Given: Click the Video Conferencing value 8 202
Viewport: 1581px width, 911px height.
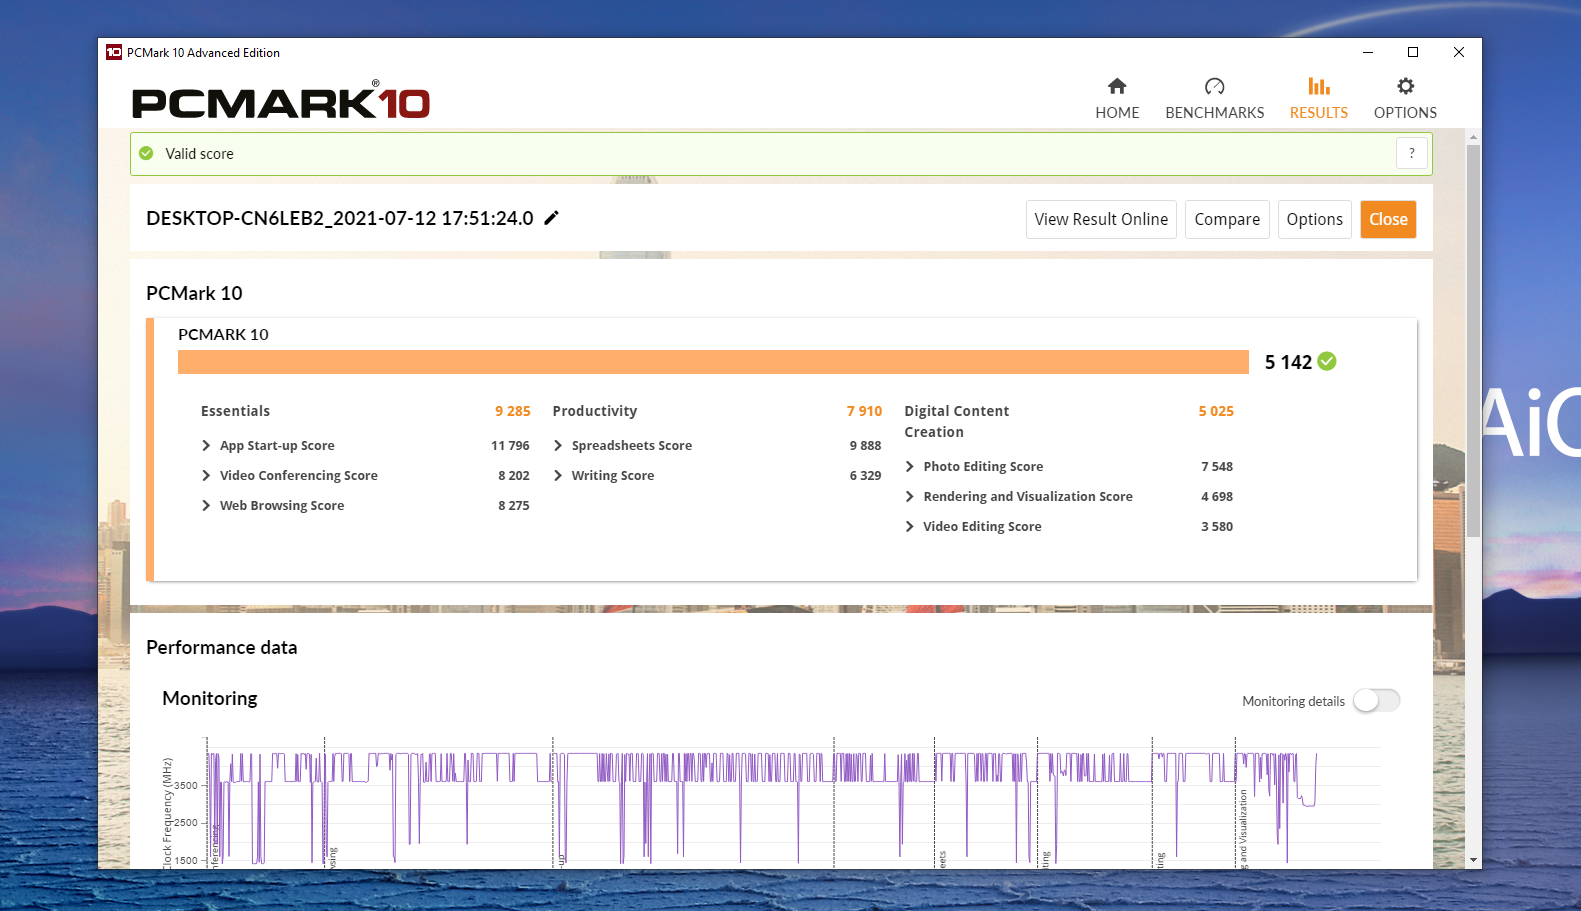Looking at the screenshot, I should click(514, 476).
